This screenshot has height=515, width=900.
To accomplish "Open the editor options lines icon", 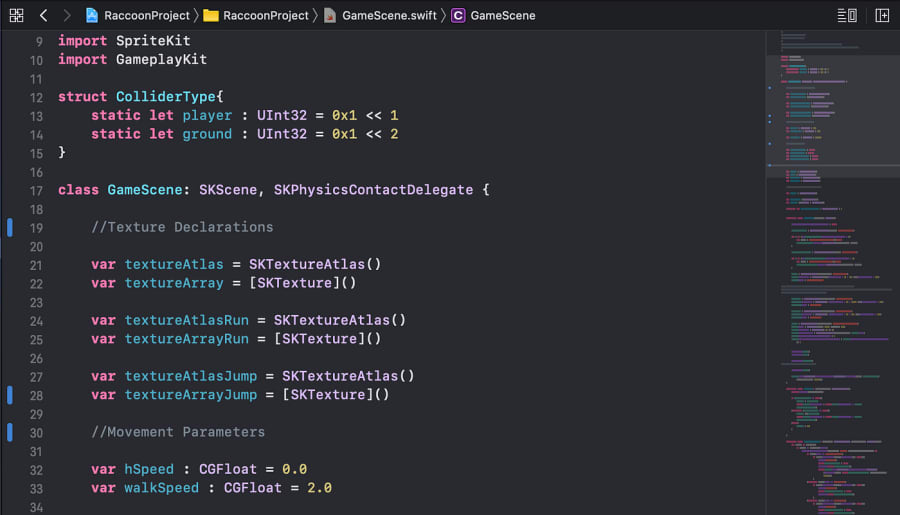I will [x=847, y=16].
